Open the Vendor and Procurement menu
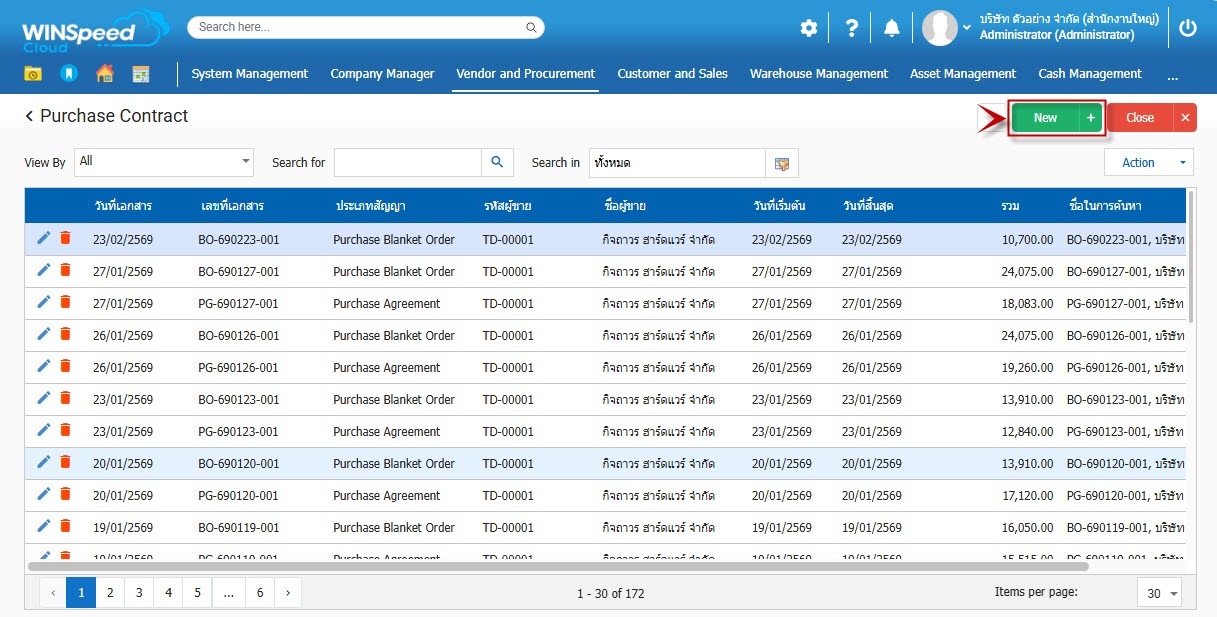The height and width of the screenshot is (617, 1217). coord(525,74)
